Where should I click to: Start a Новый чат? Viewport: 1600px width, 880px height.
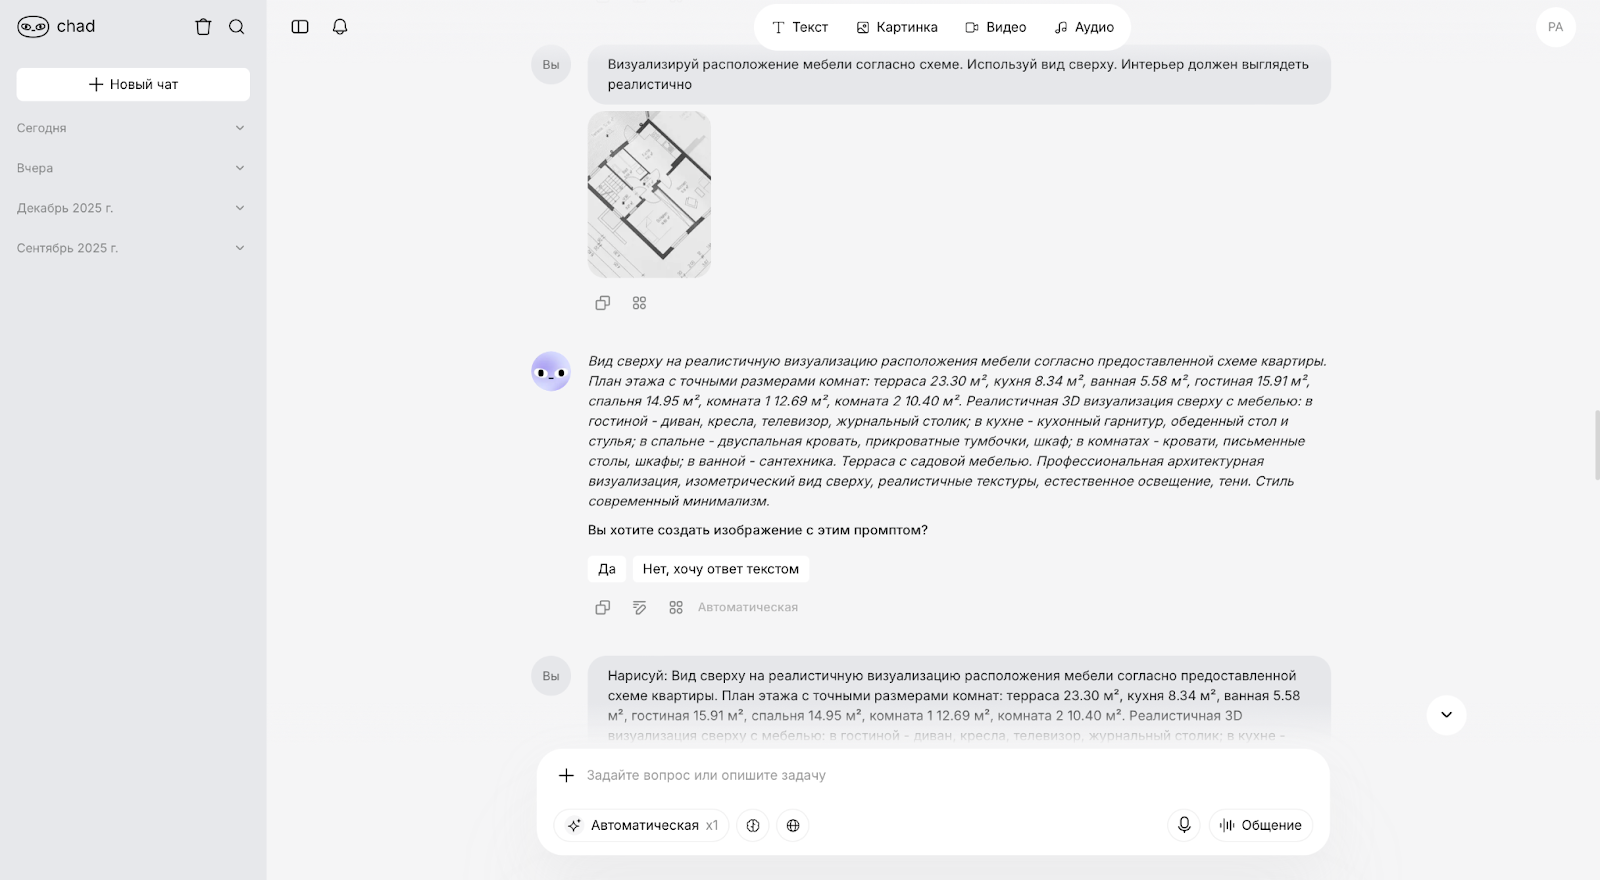tap(132, 84)
